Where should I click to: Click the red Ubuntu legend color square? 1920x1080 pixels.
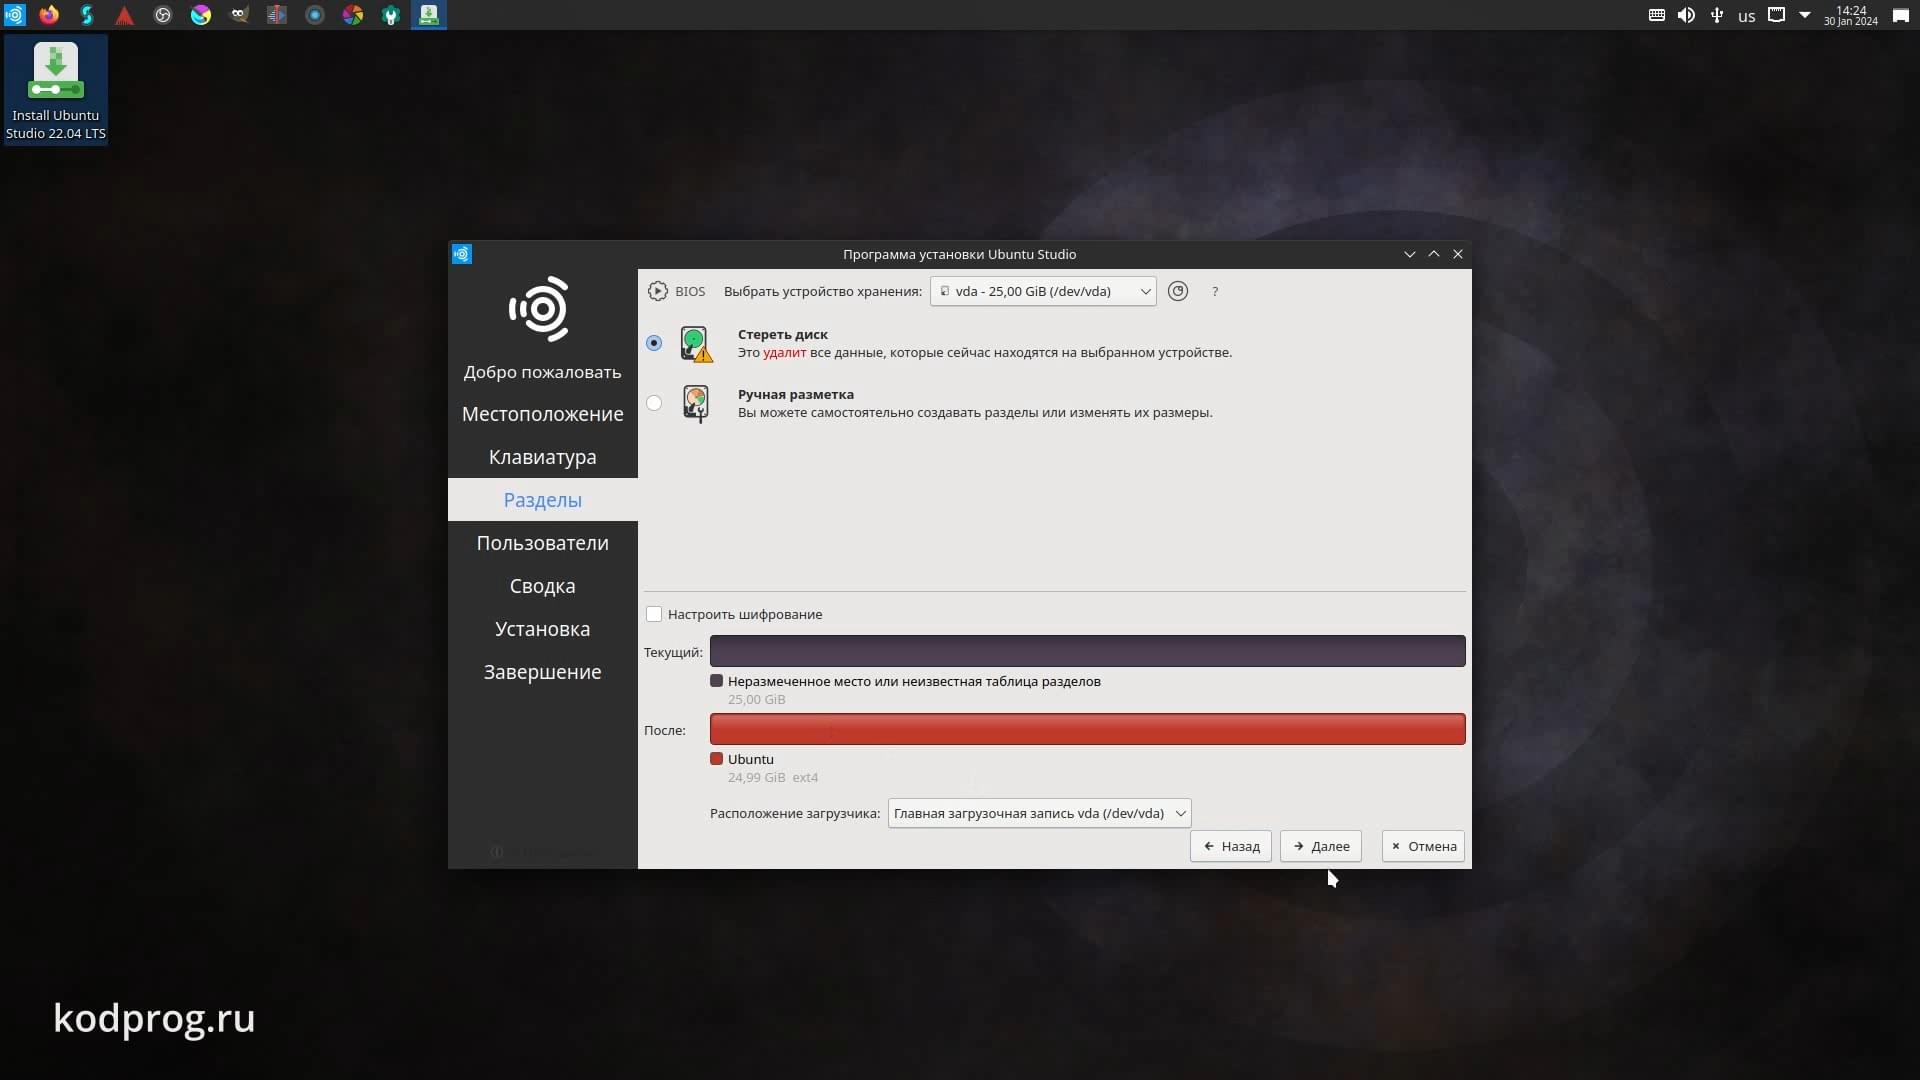tap(716, 759)
